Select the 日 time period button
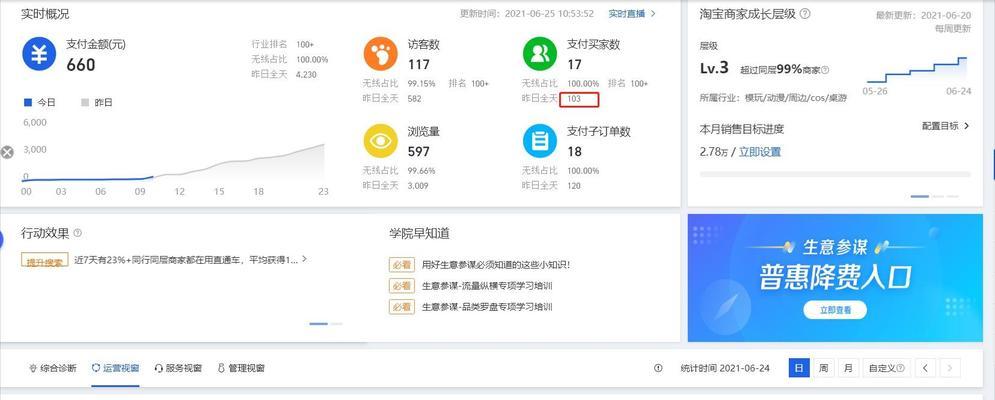Image resolution: width=995 pixels, height=400 pixels. coord(799,368)
